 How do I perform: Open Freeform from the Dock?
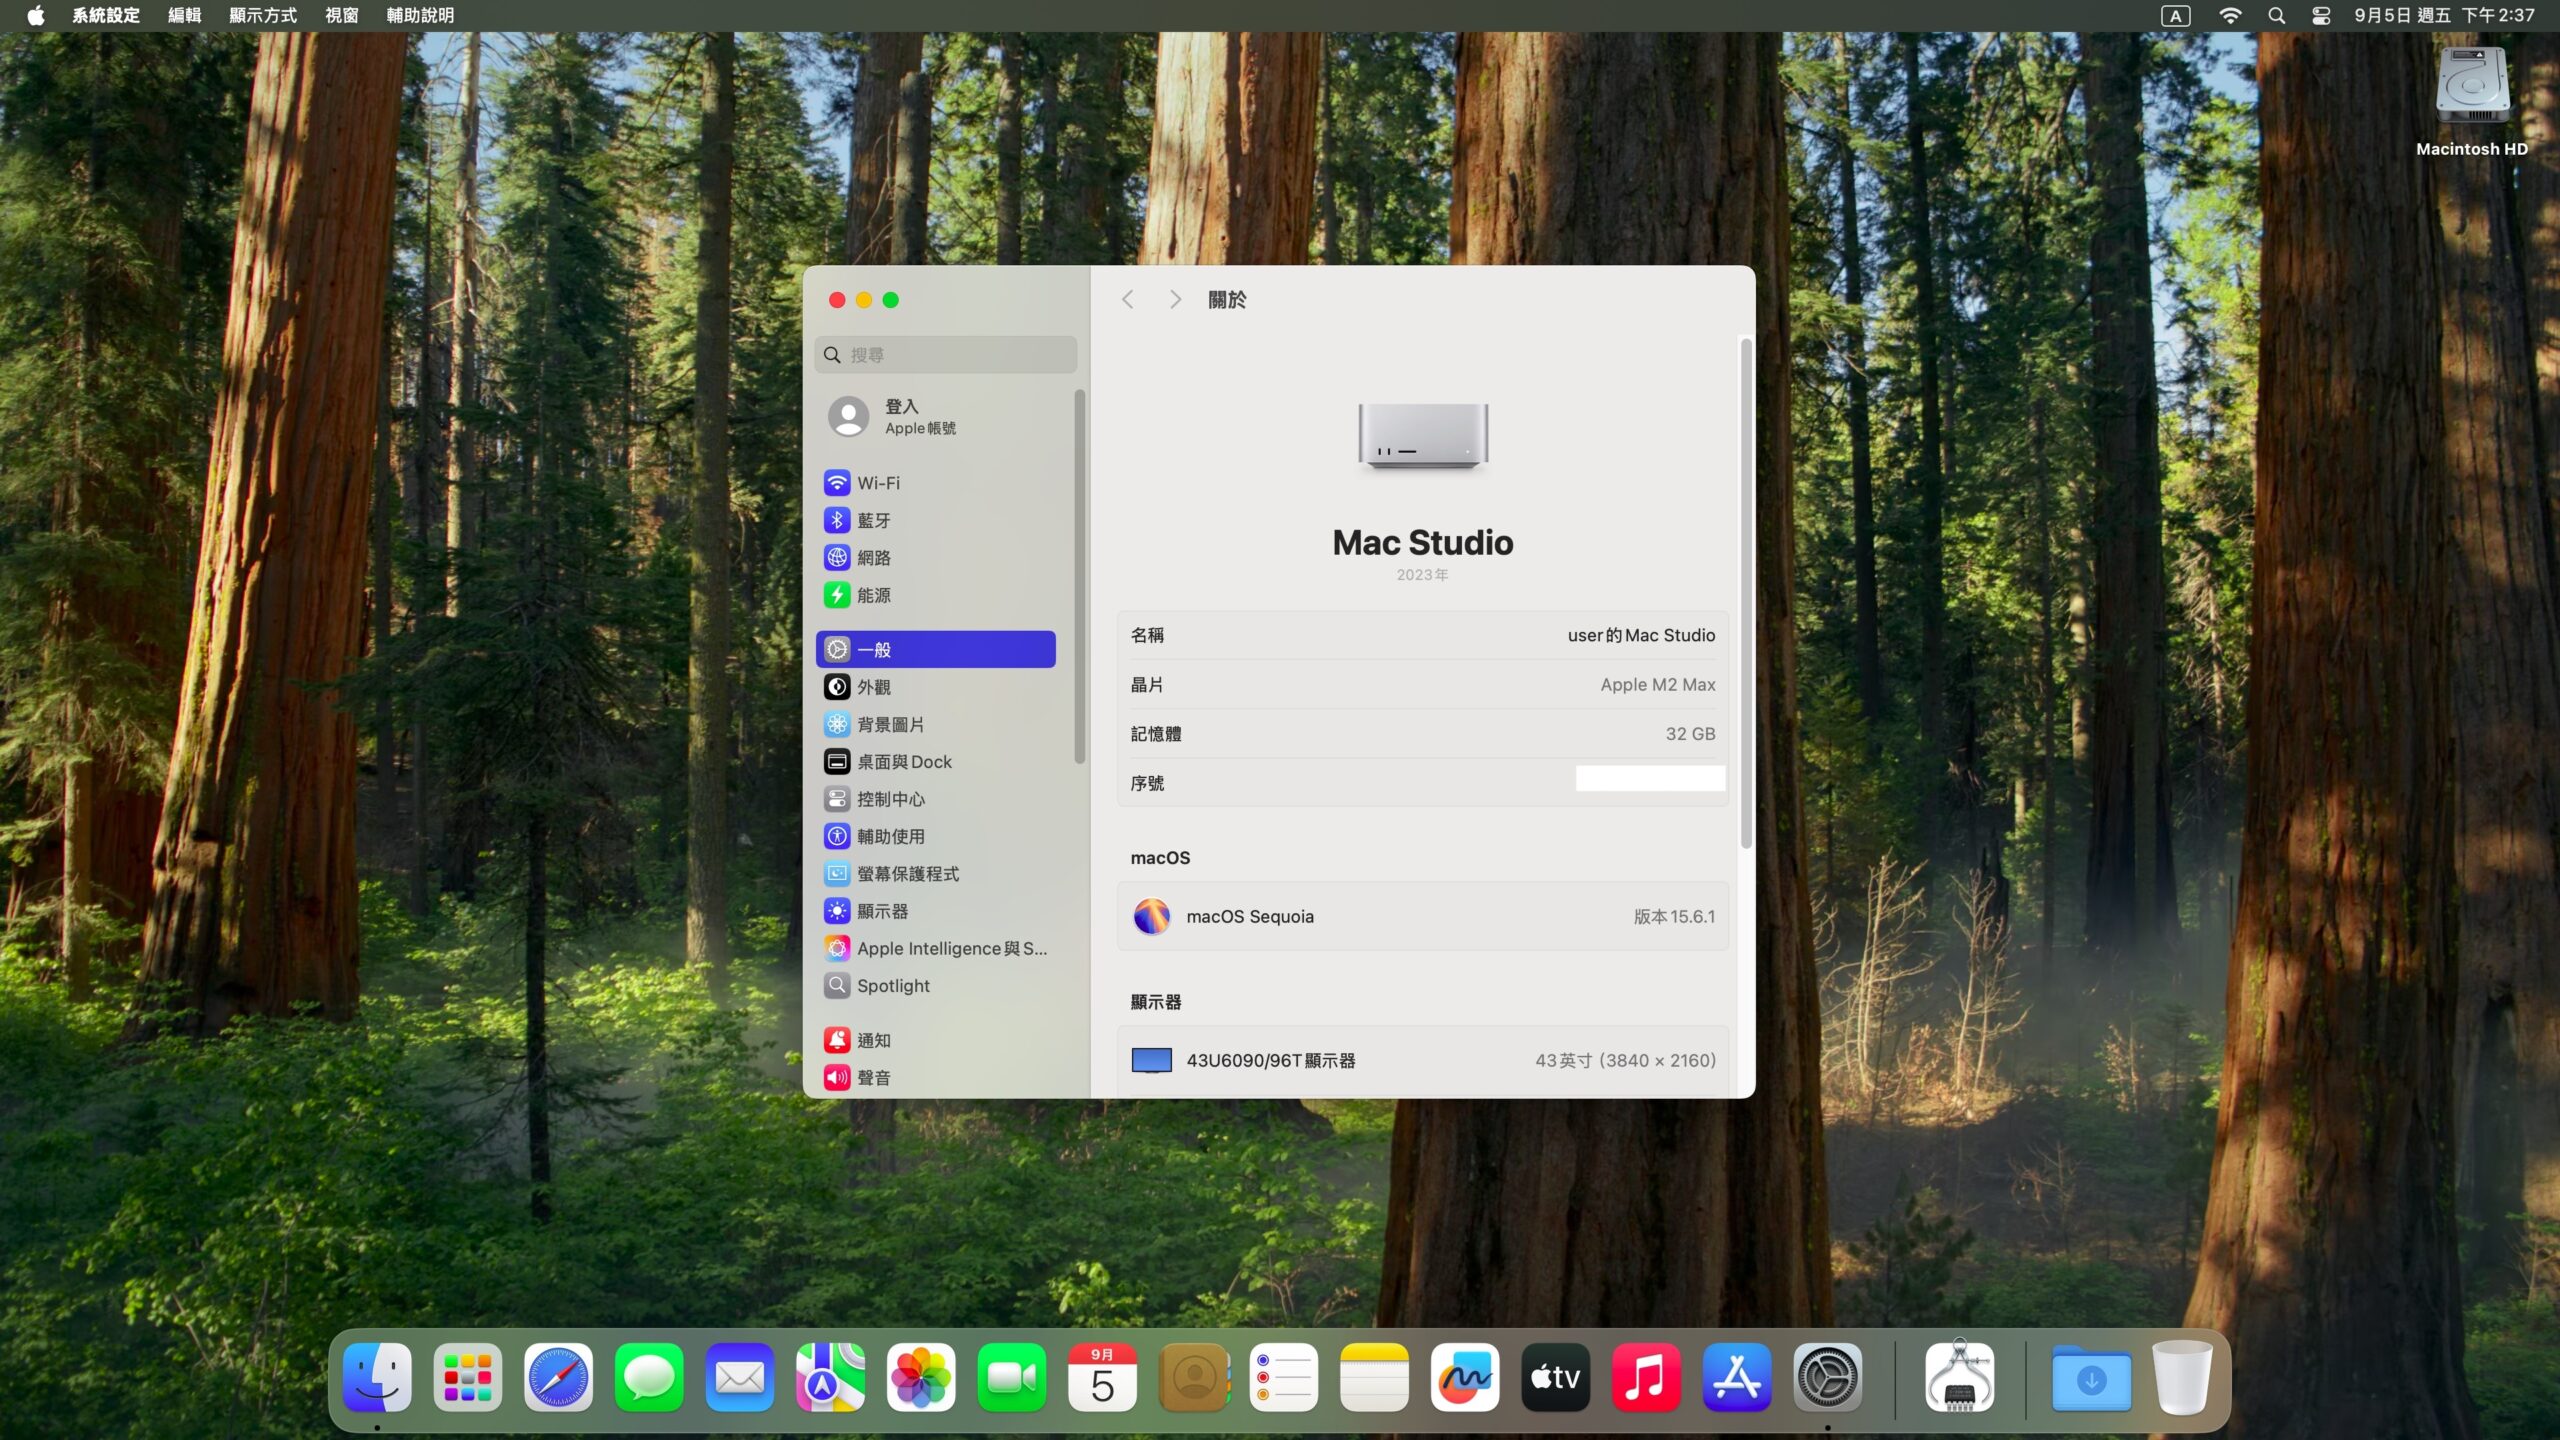(x=1465, y=1378)
